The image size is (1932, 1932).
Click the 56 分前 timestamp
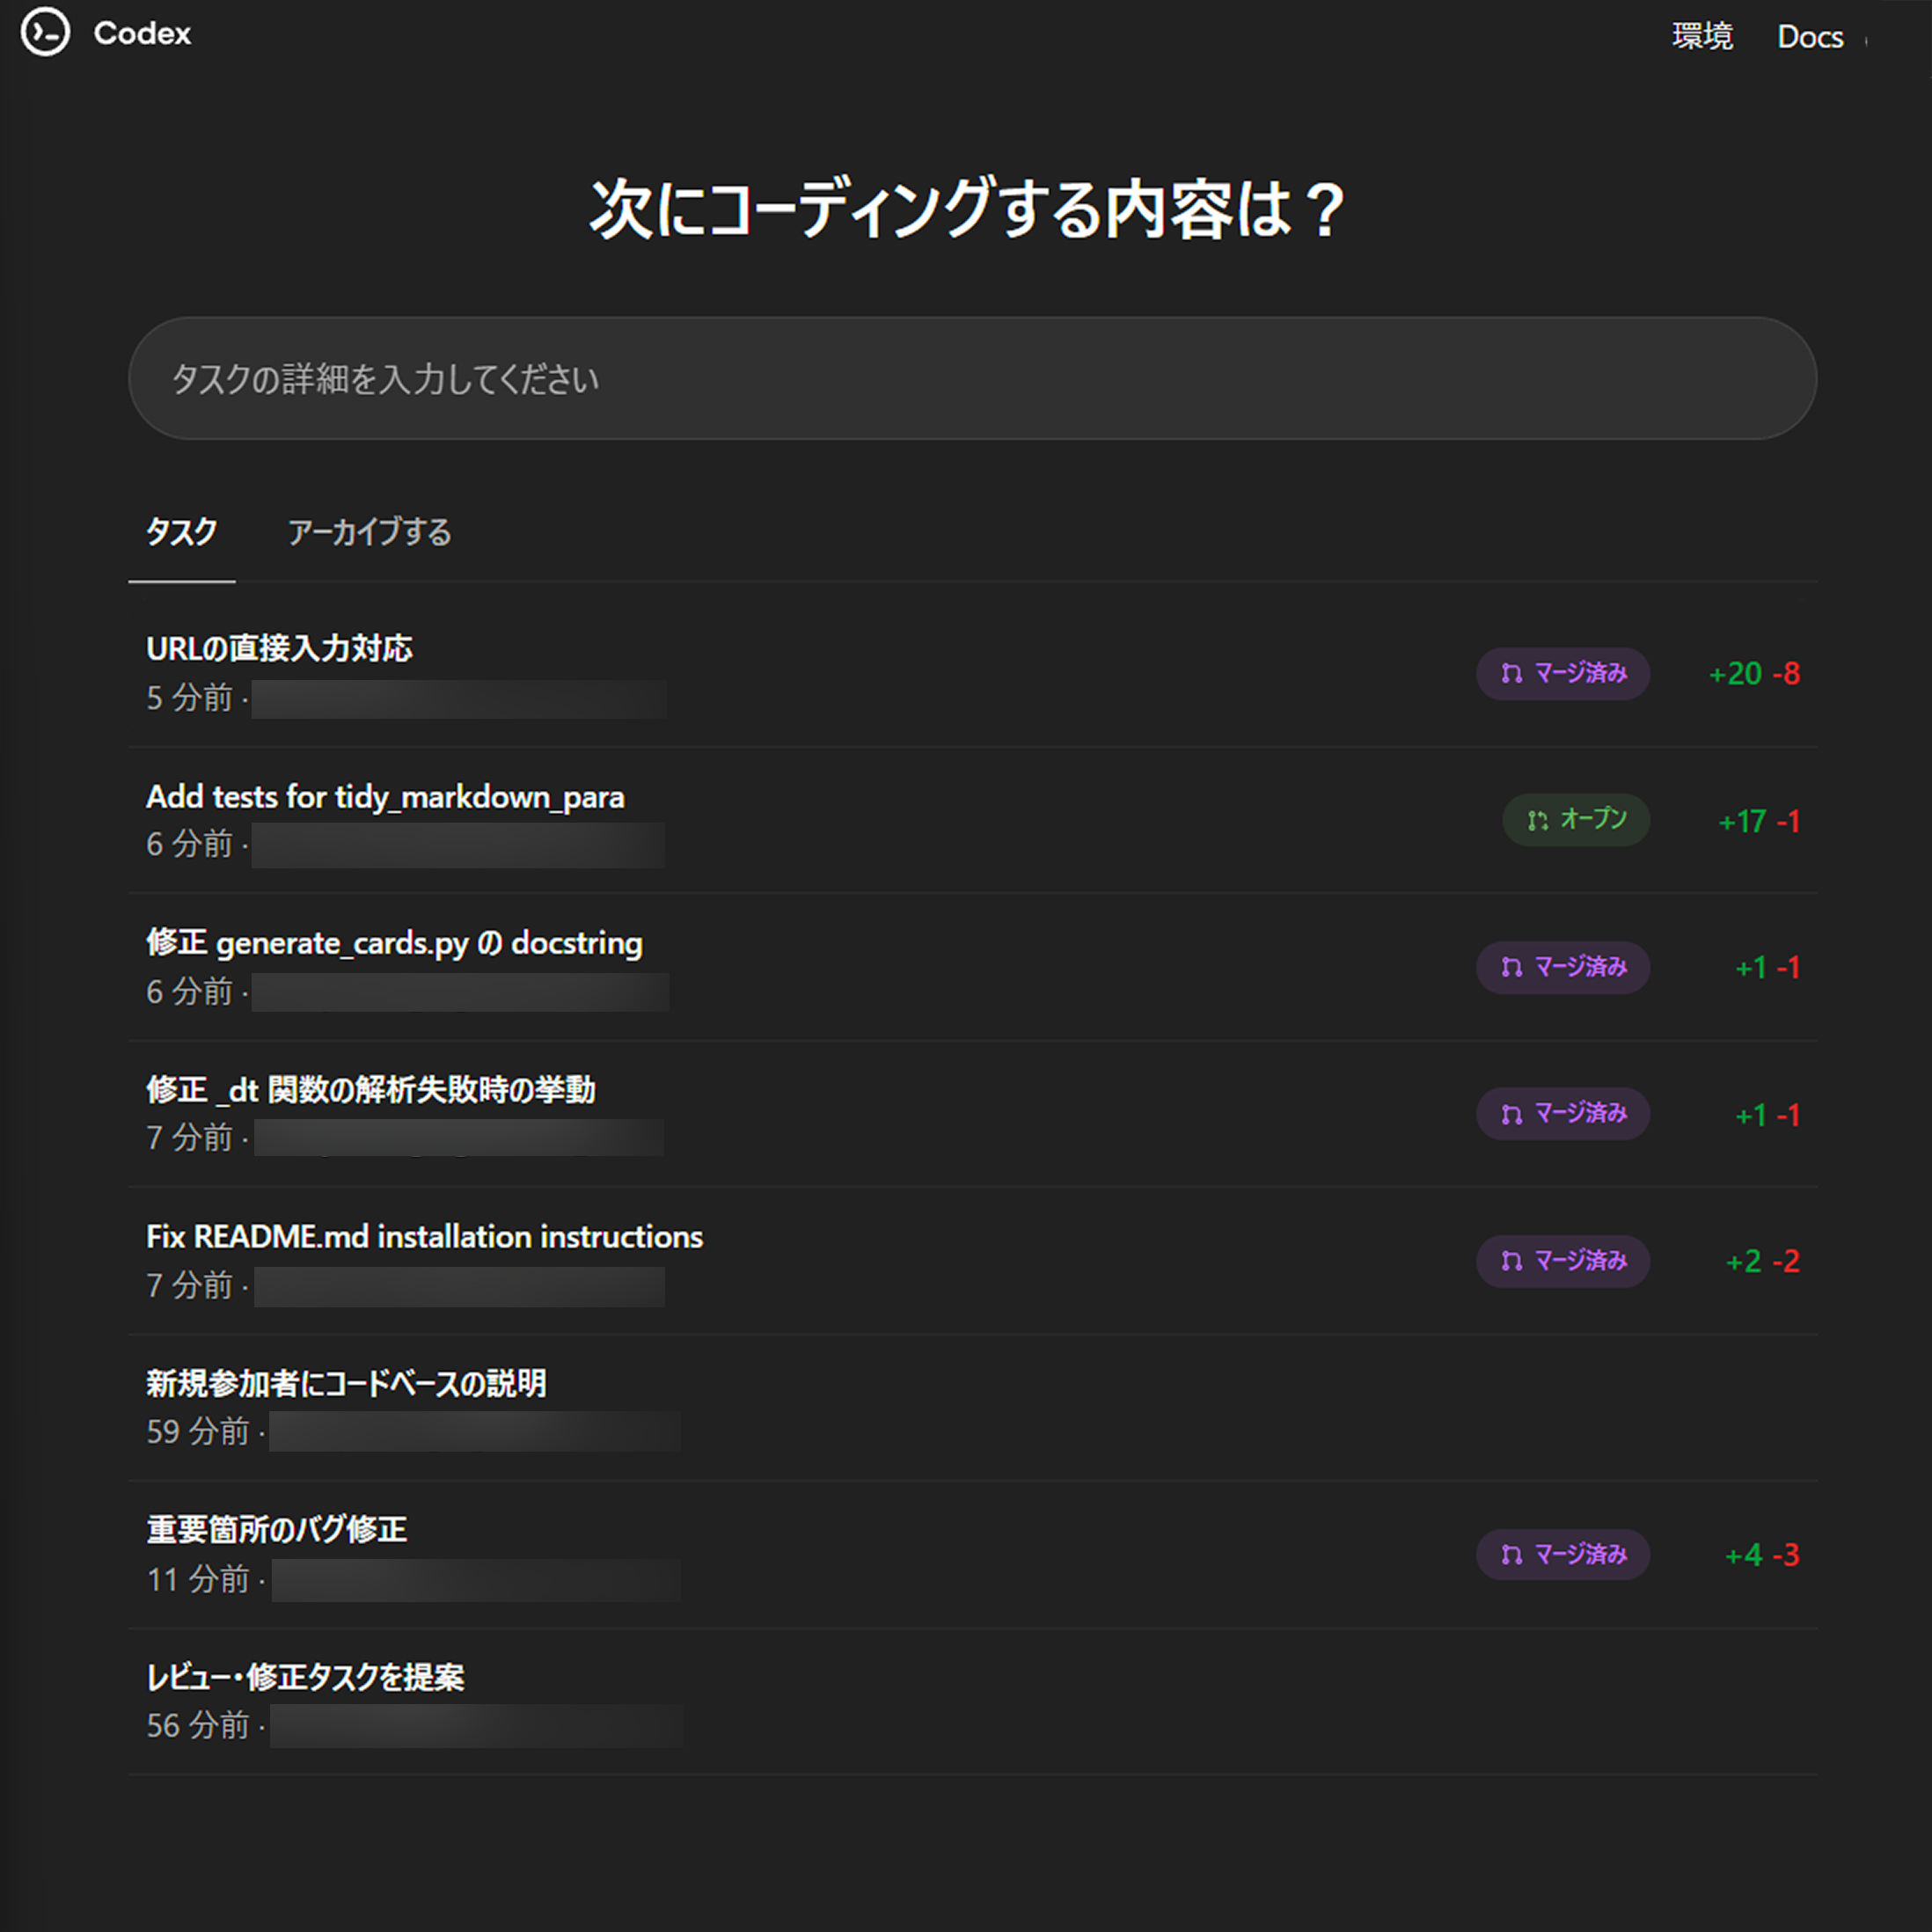pos(197,1725)
